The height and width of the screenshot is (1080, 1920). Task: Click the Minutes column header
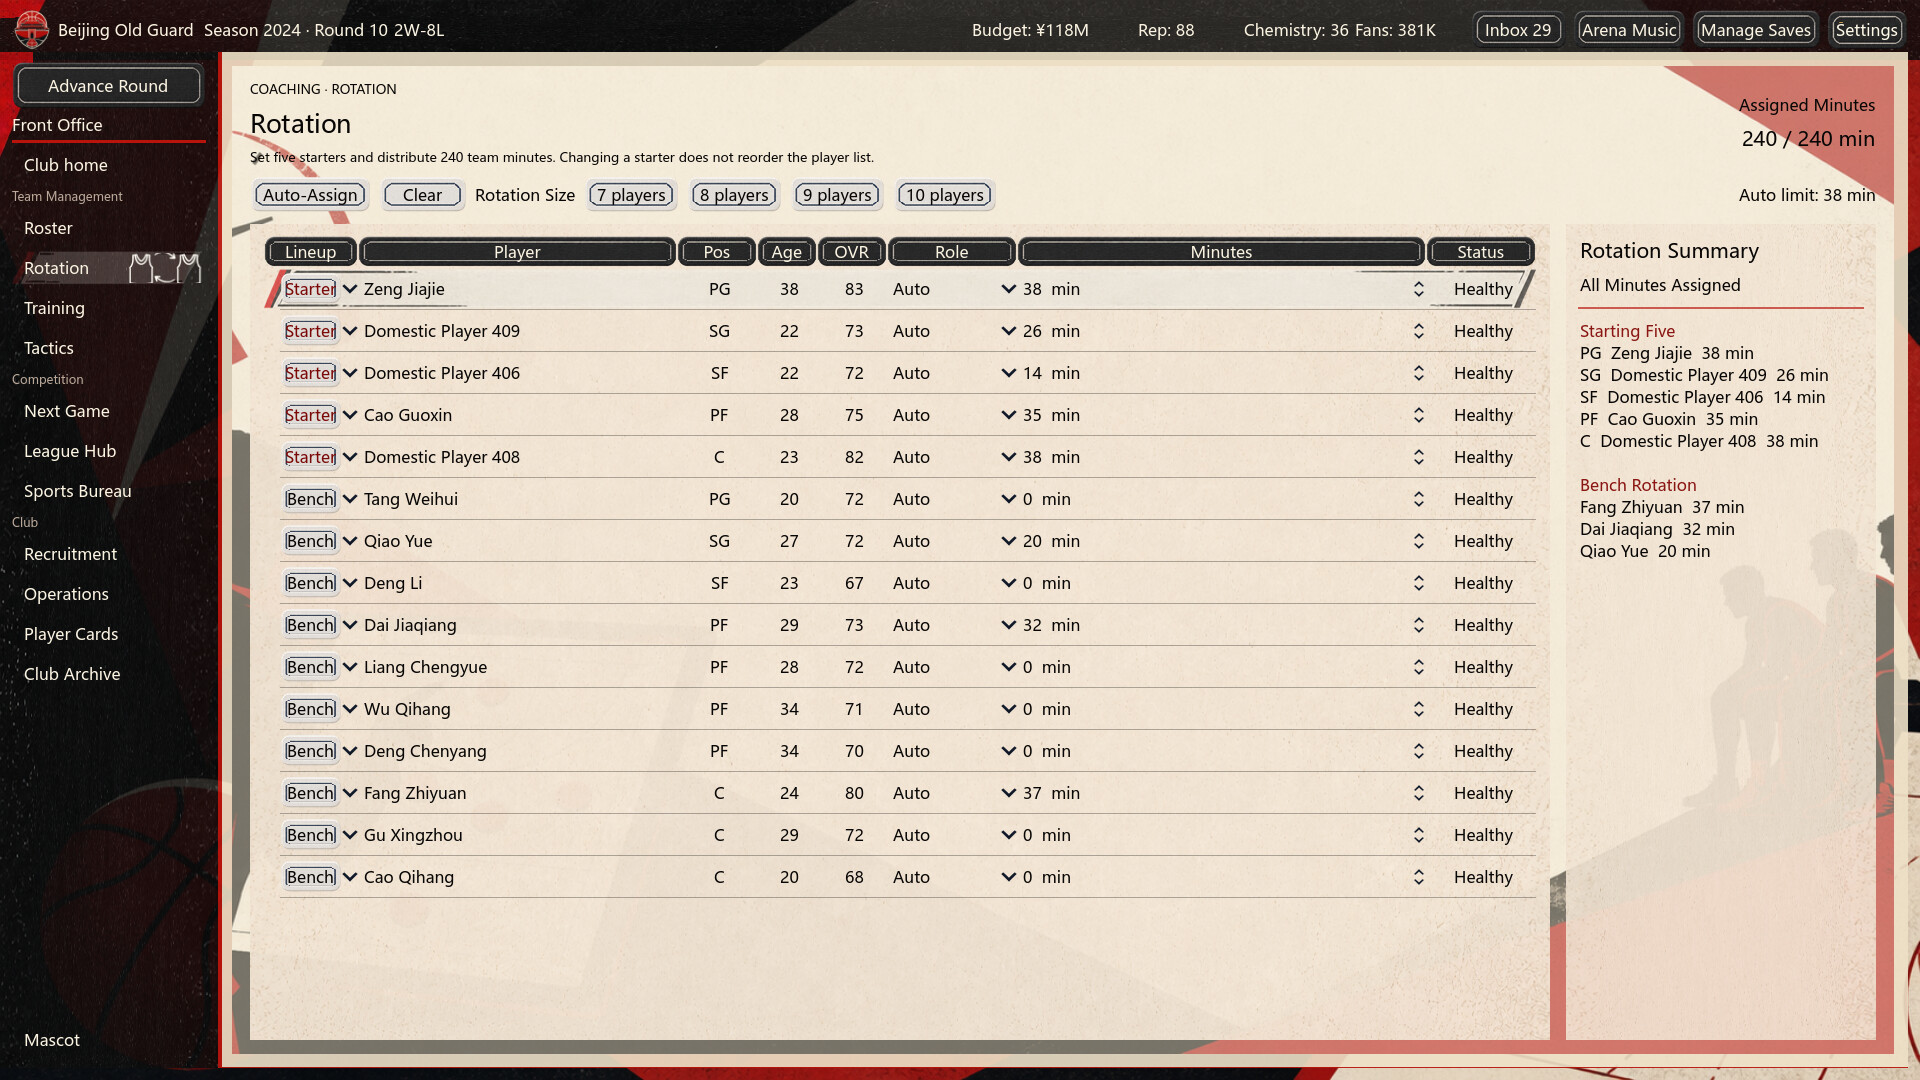pos(1221,252)
